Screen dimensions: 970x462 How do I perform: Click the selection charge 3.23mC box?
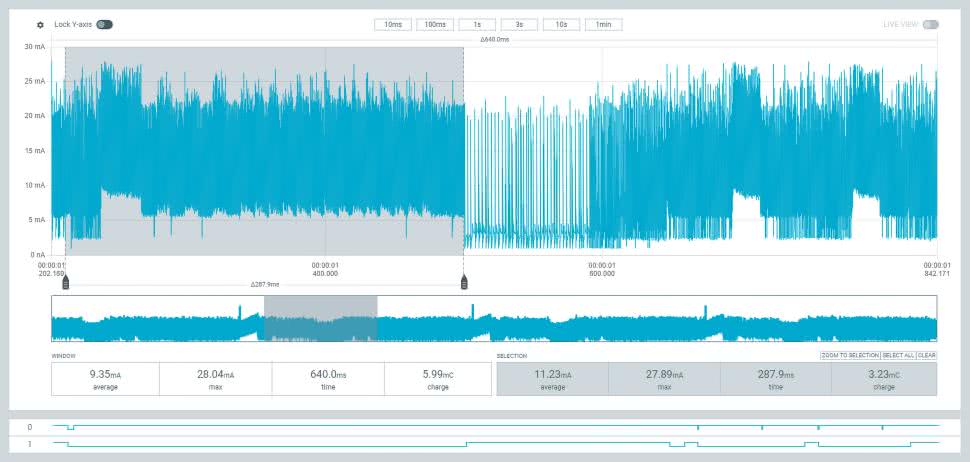point(883,379)
